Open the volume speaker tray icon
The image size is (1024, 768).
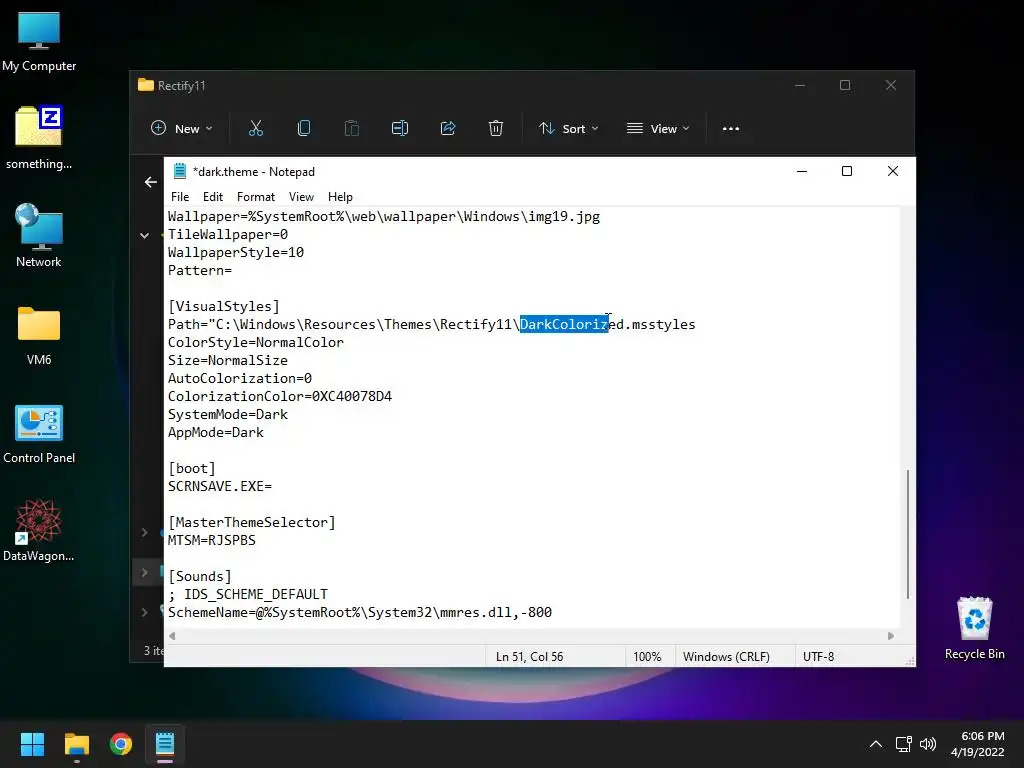tap(928, 744)
